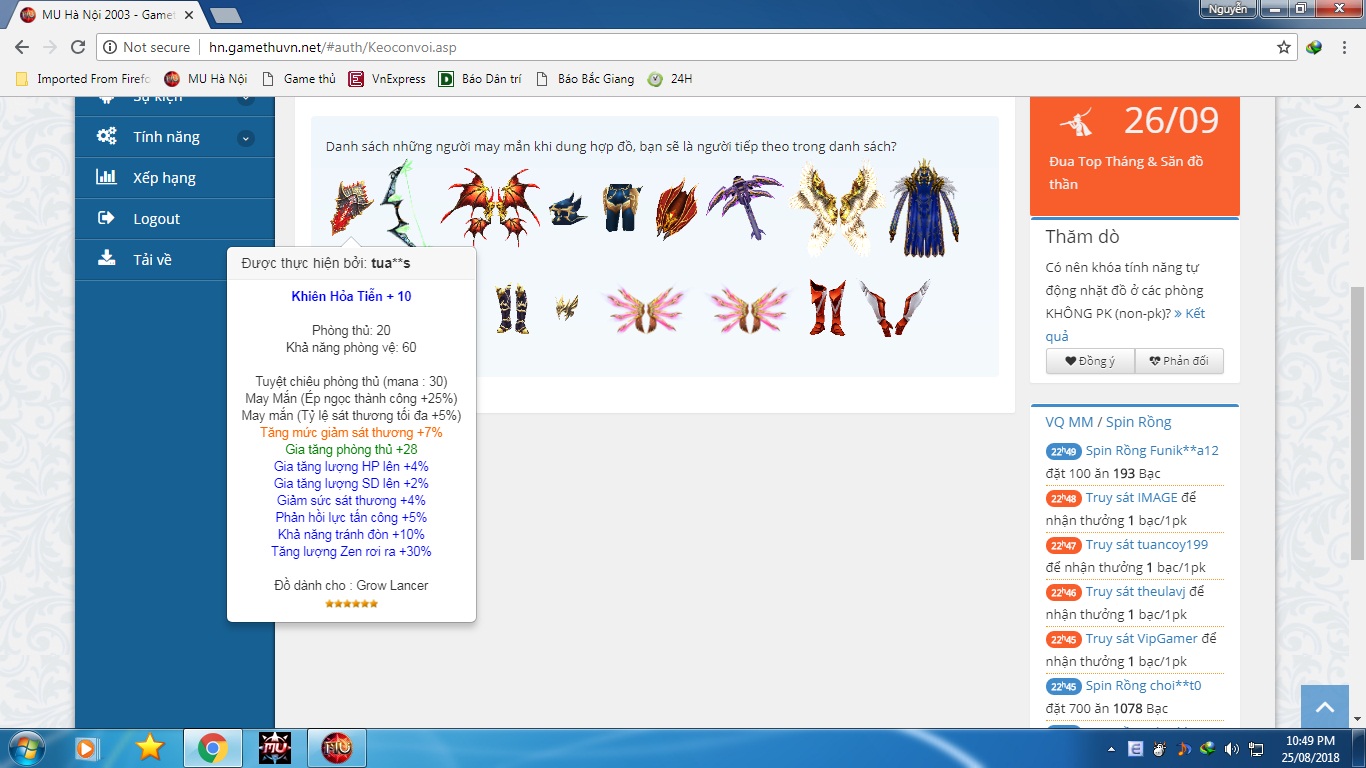Open the VQ MM link
Viewport: 1366px width, 768px height.
(x=1069, y=422)
